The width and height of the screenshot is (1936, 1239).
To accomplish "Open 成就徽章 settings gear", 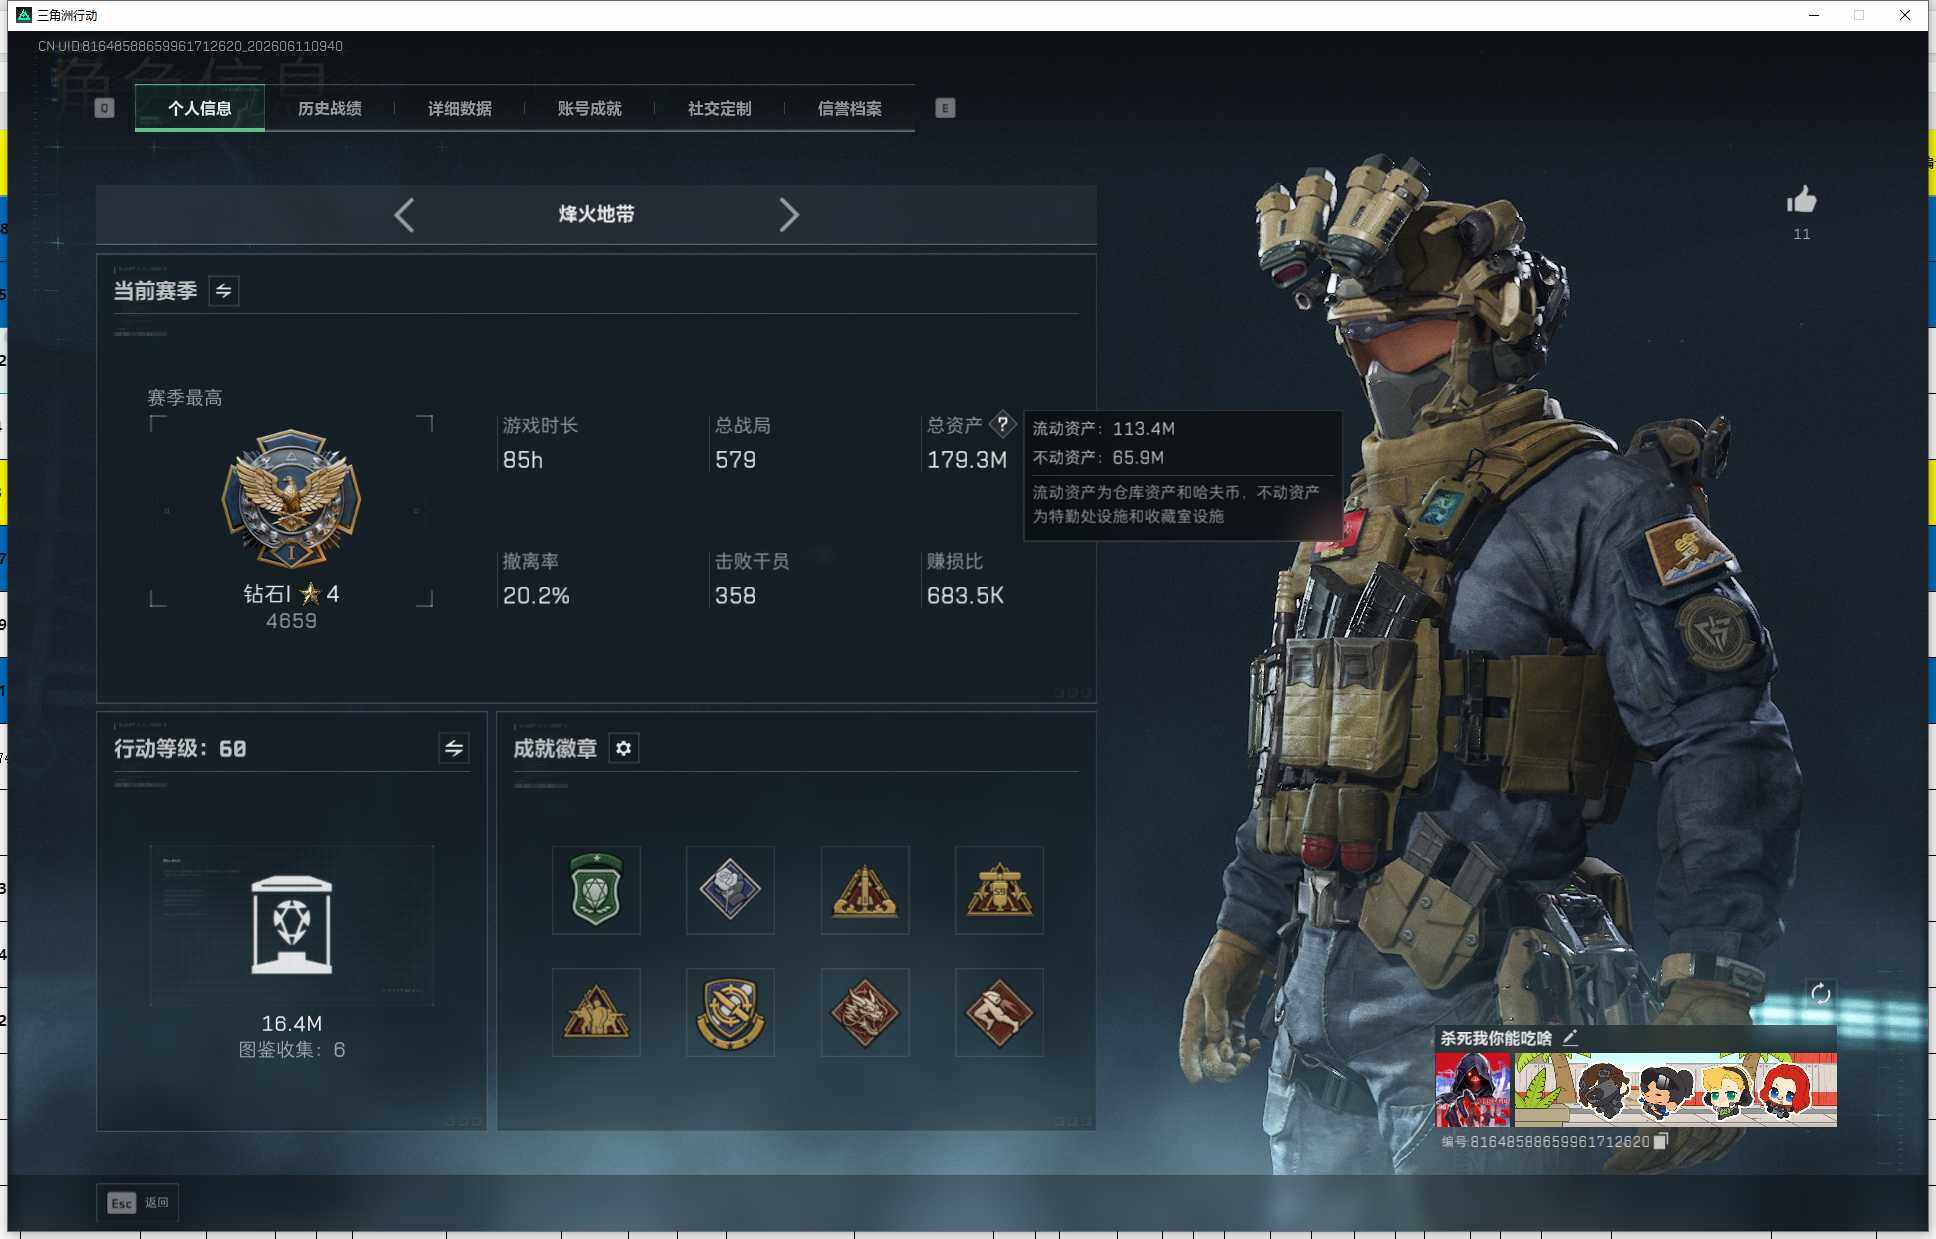I will pyautogui.click(x=624, y=748).
